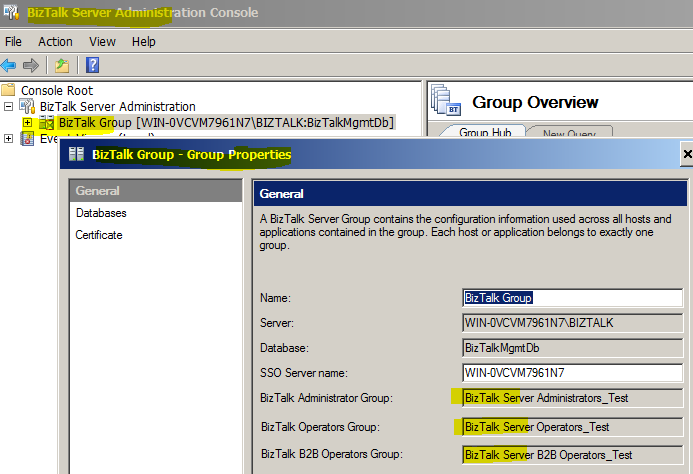Click the BizTalk Server Administration node icon

coord(27,107)
